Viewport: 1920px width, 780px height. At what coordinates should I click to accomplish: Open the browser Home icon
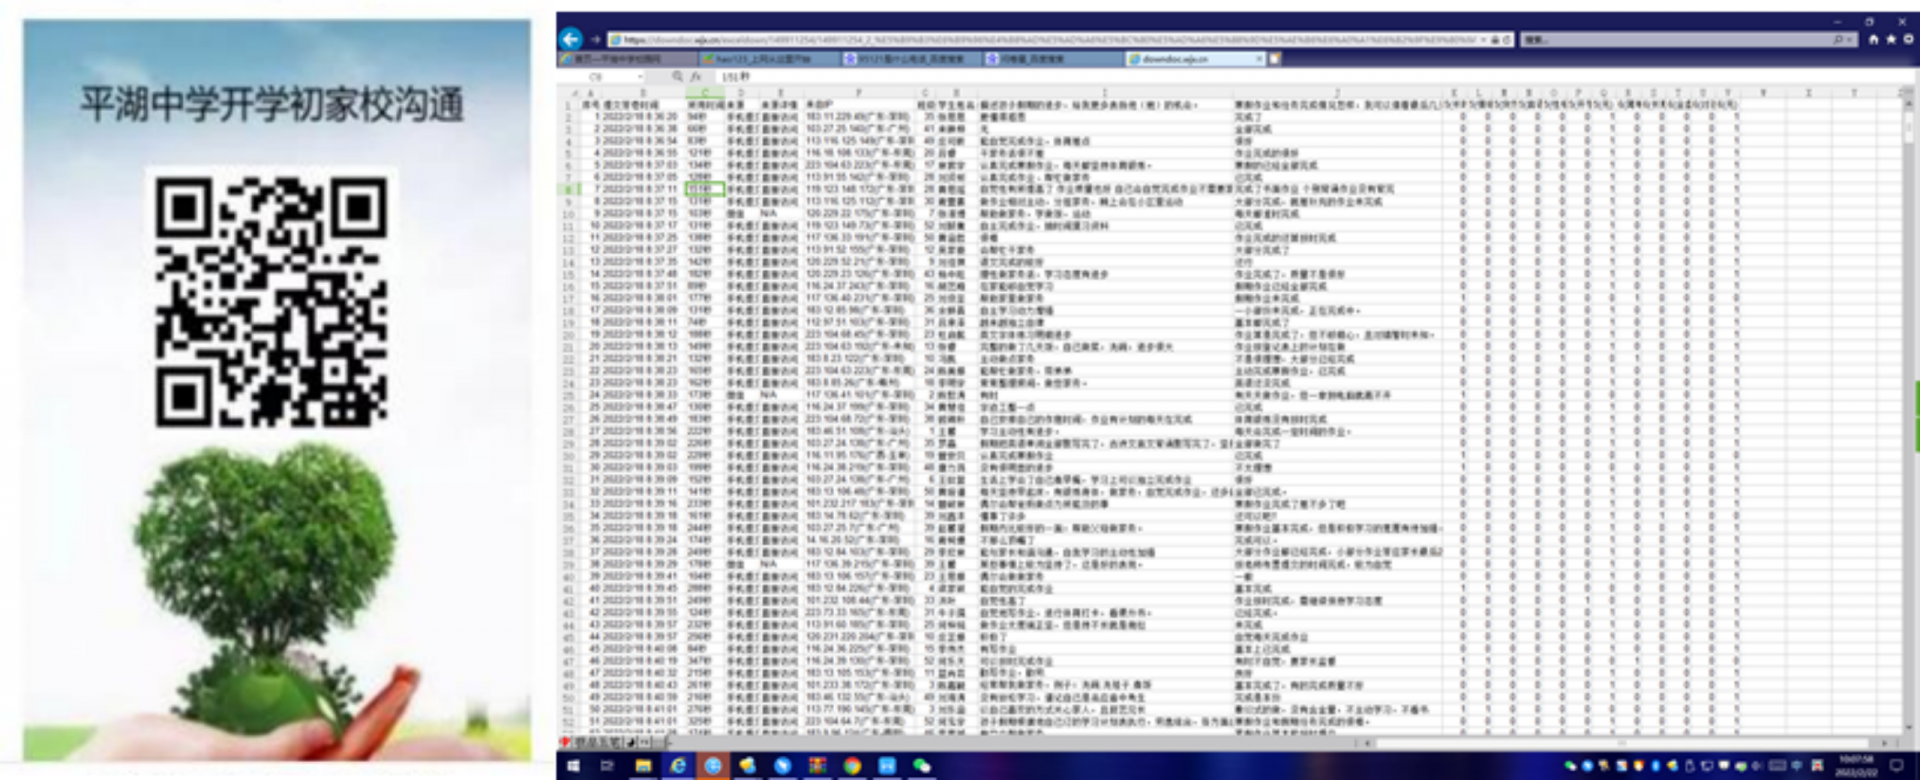1873,40
